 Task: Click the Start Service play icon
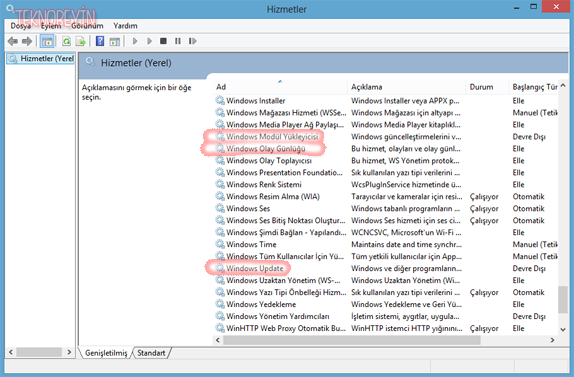135,41
